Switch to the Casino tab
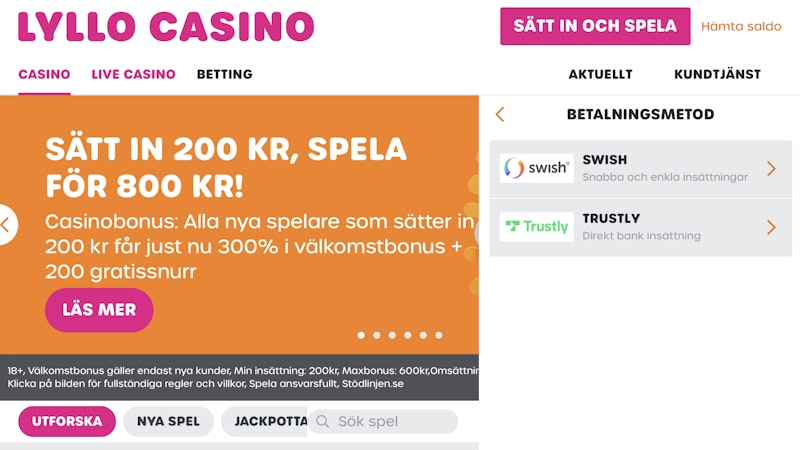The width and height of the screenshot is (800, 450). (44, 74)
